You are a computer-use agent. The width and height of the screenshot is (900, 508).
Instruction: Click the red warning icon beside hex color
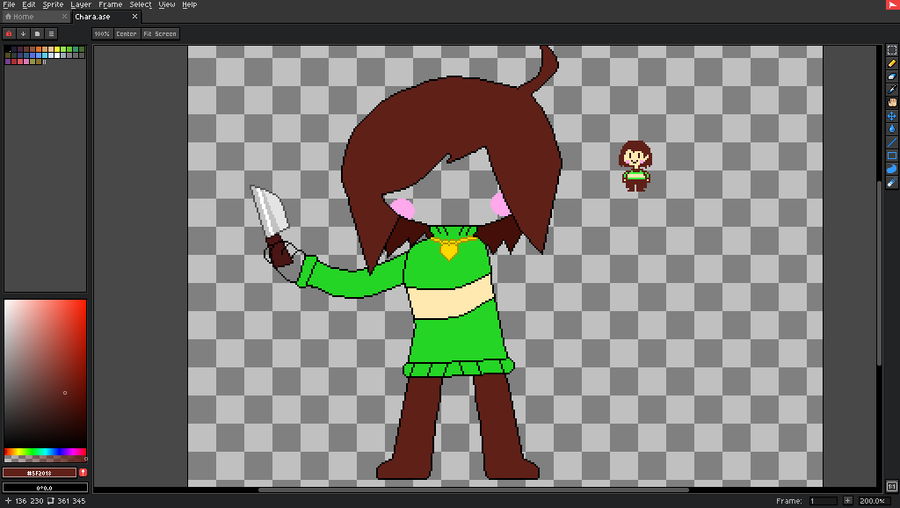[83, 472]
